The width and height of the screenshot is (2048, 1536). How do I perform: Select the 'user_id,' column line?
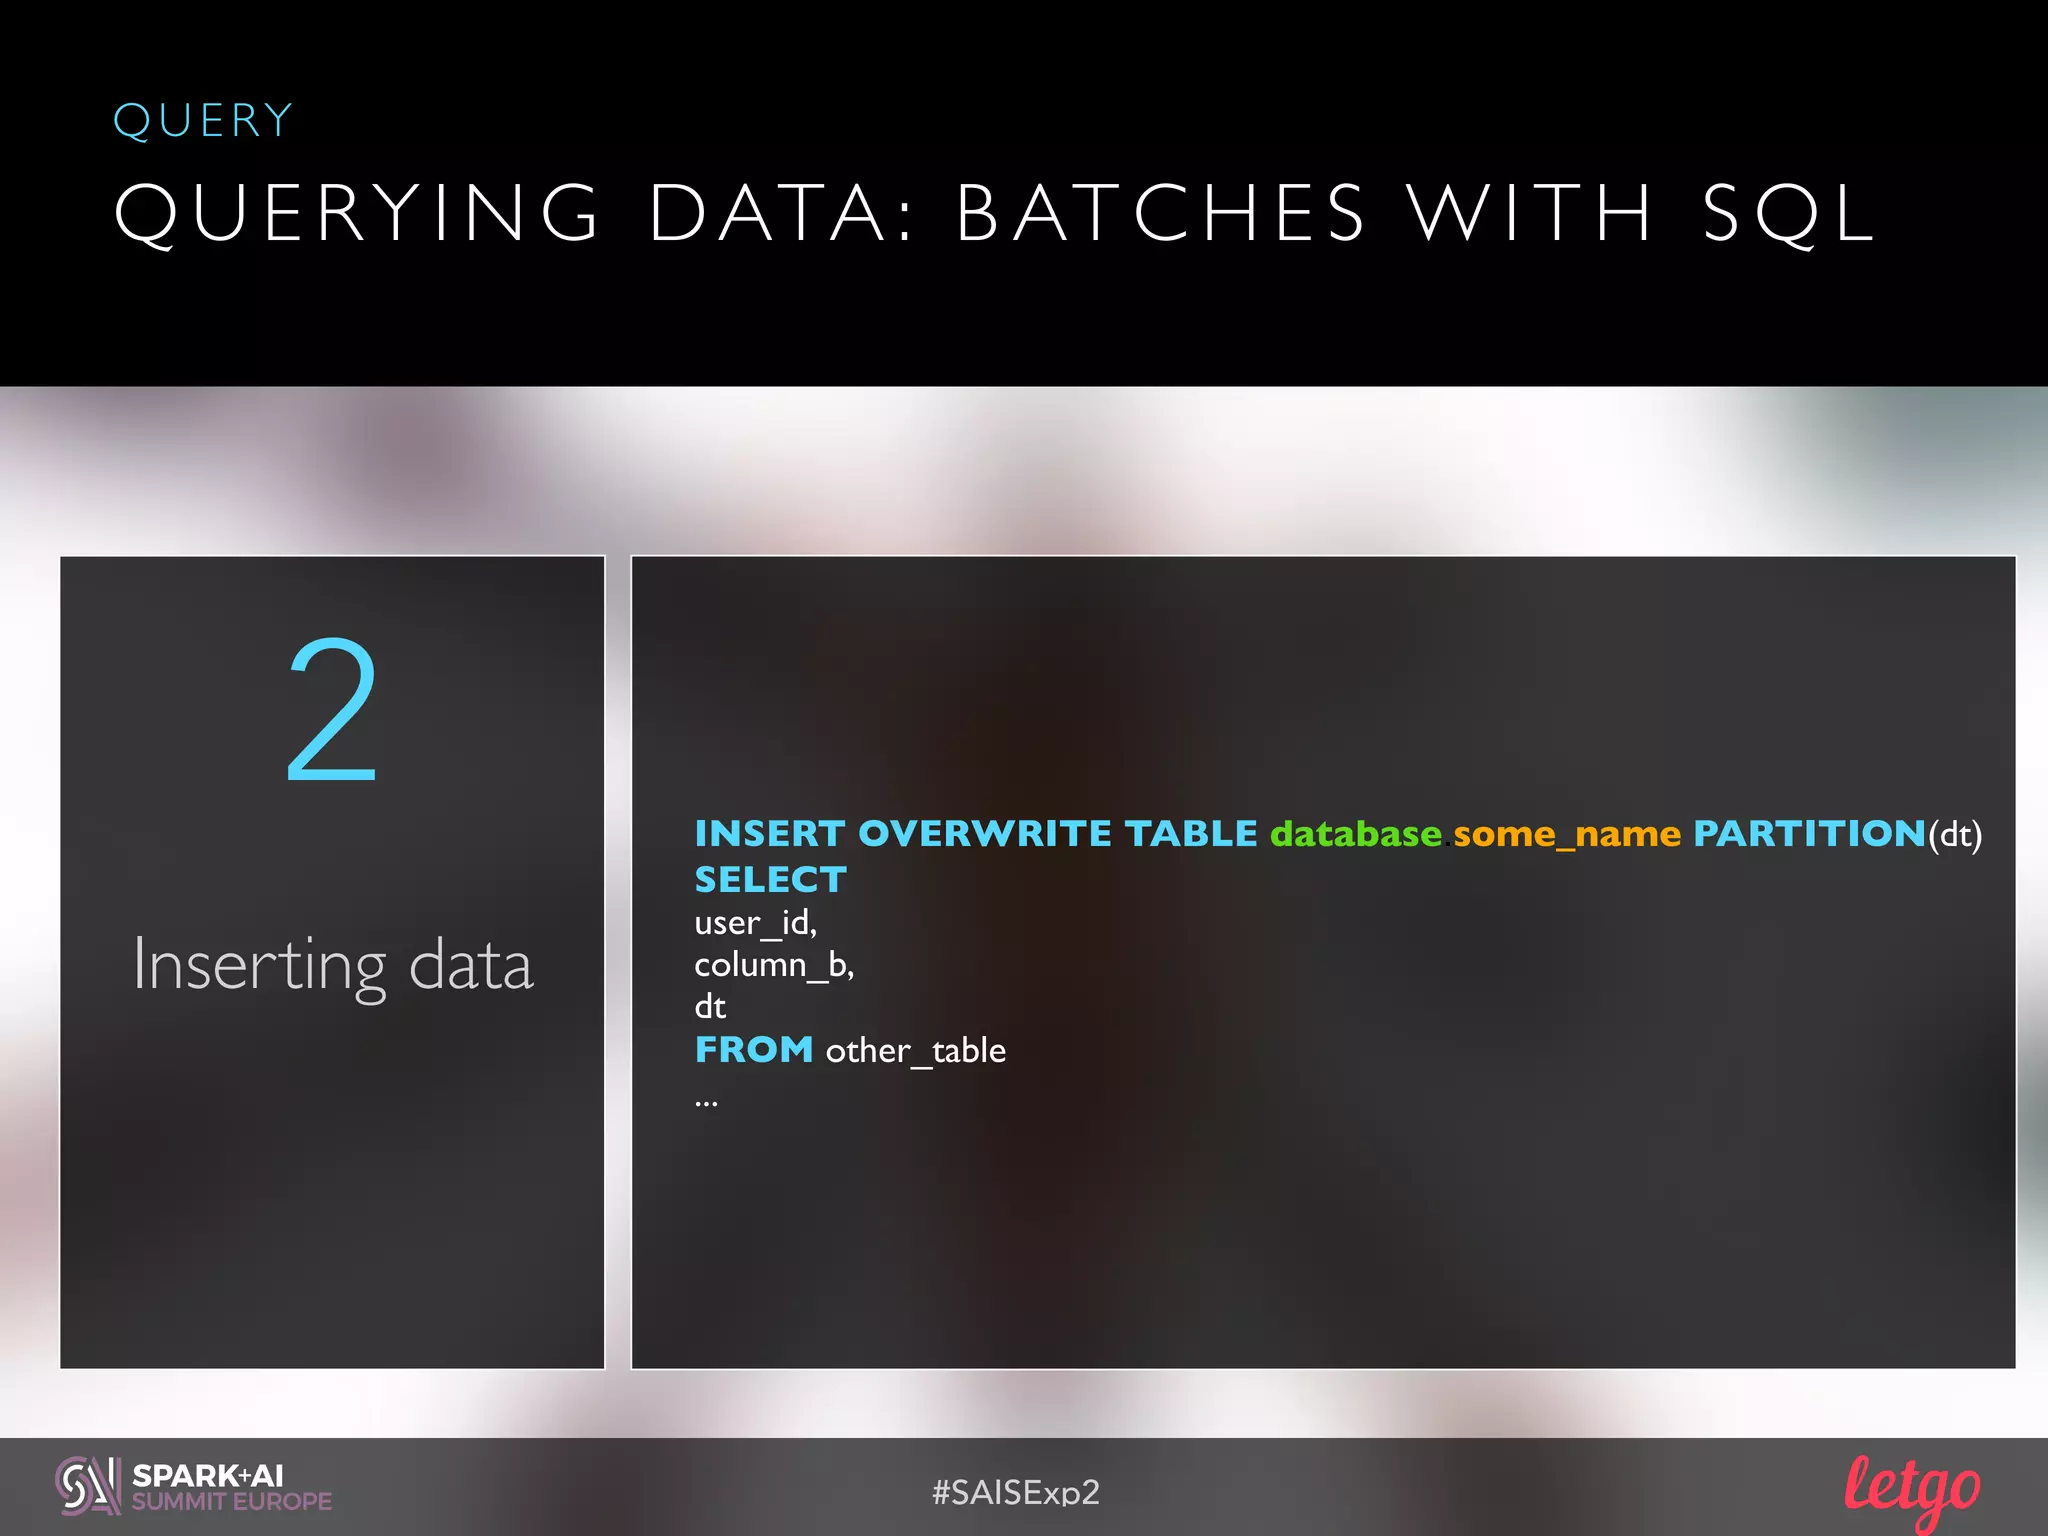tap(755, 923)
